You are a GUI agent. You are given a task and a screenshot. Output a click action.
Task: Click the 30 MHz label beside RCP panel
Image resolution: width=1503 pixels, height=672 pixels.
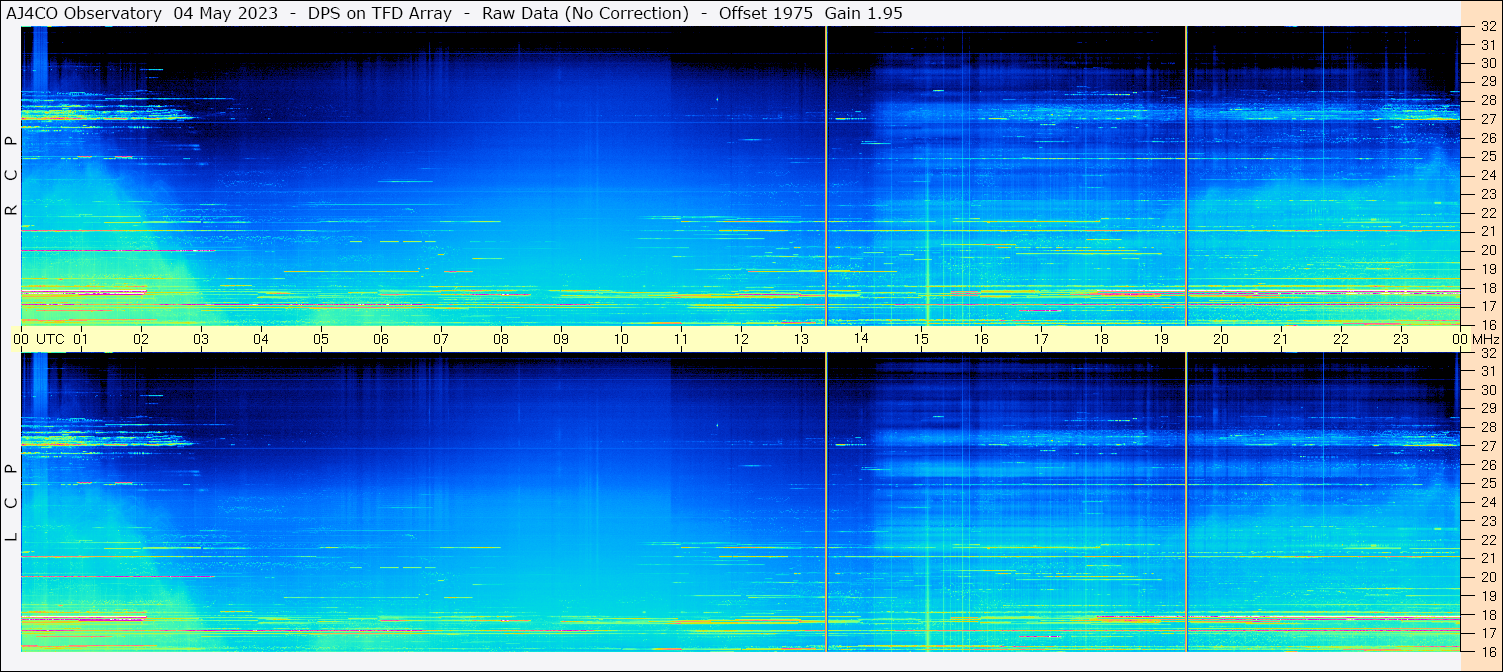1488,63
